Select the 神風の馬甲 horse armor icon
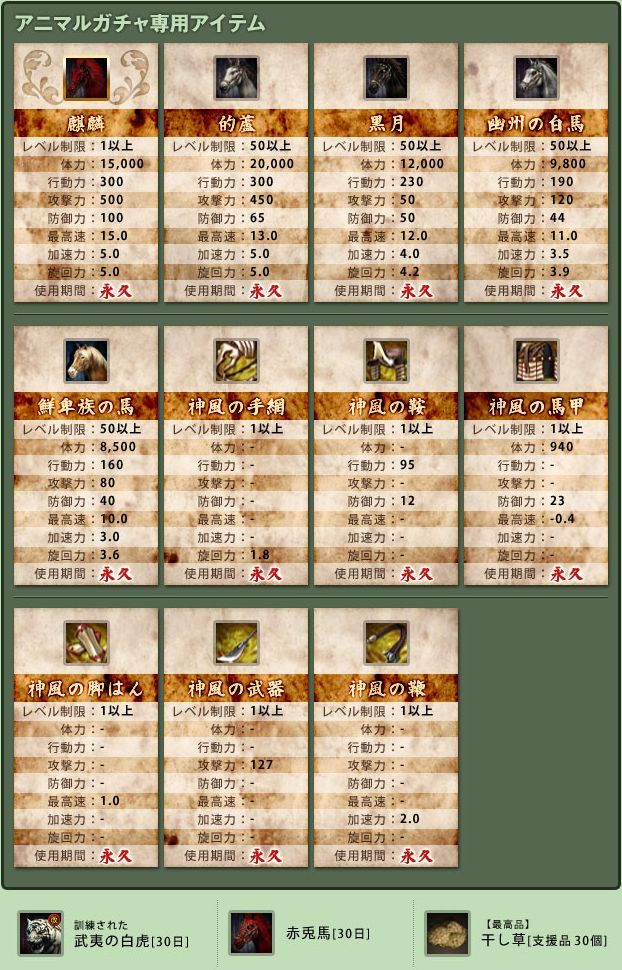 [x=536, y=361]
